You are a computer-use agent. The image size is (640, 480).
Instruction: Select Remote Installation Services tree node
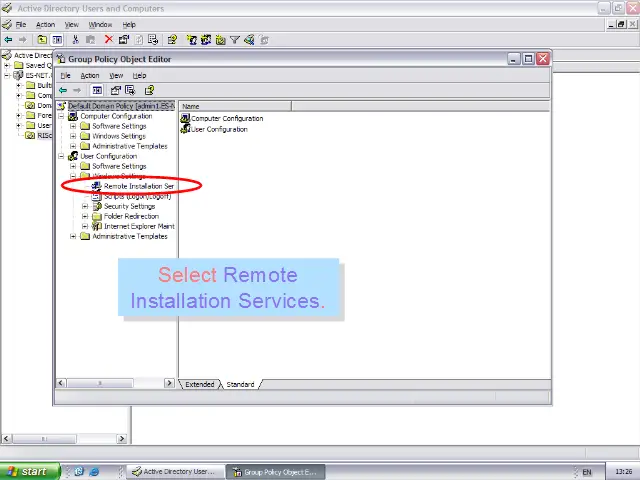click(139, 186)
